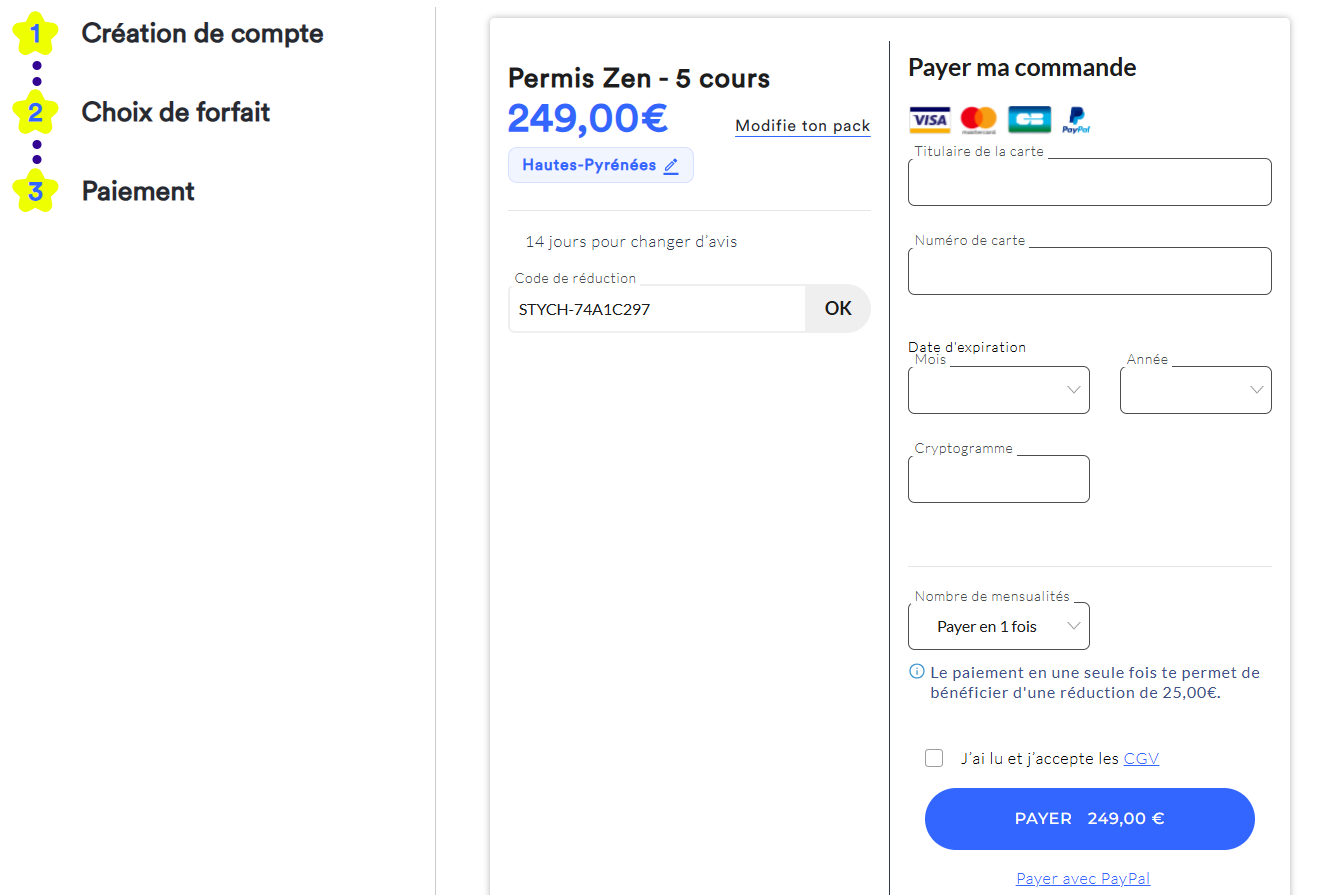Select the Visa payment logo
This screenshot has height=895, width=1320.
point(929,119)
